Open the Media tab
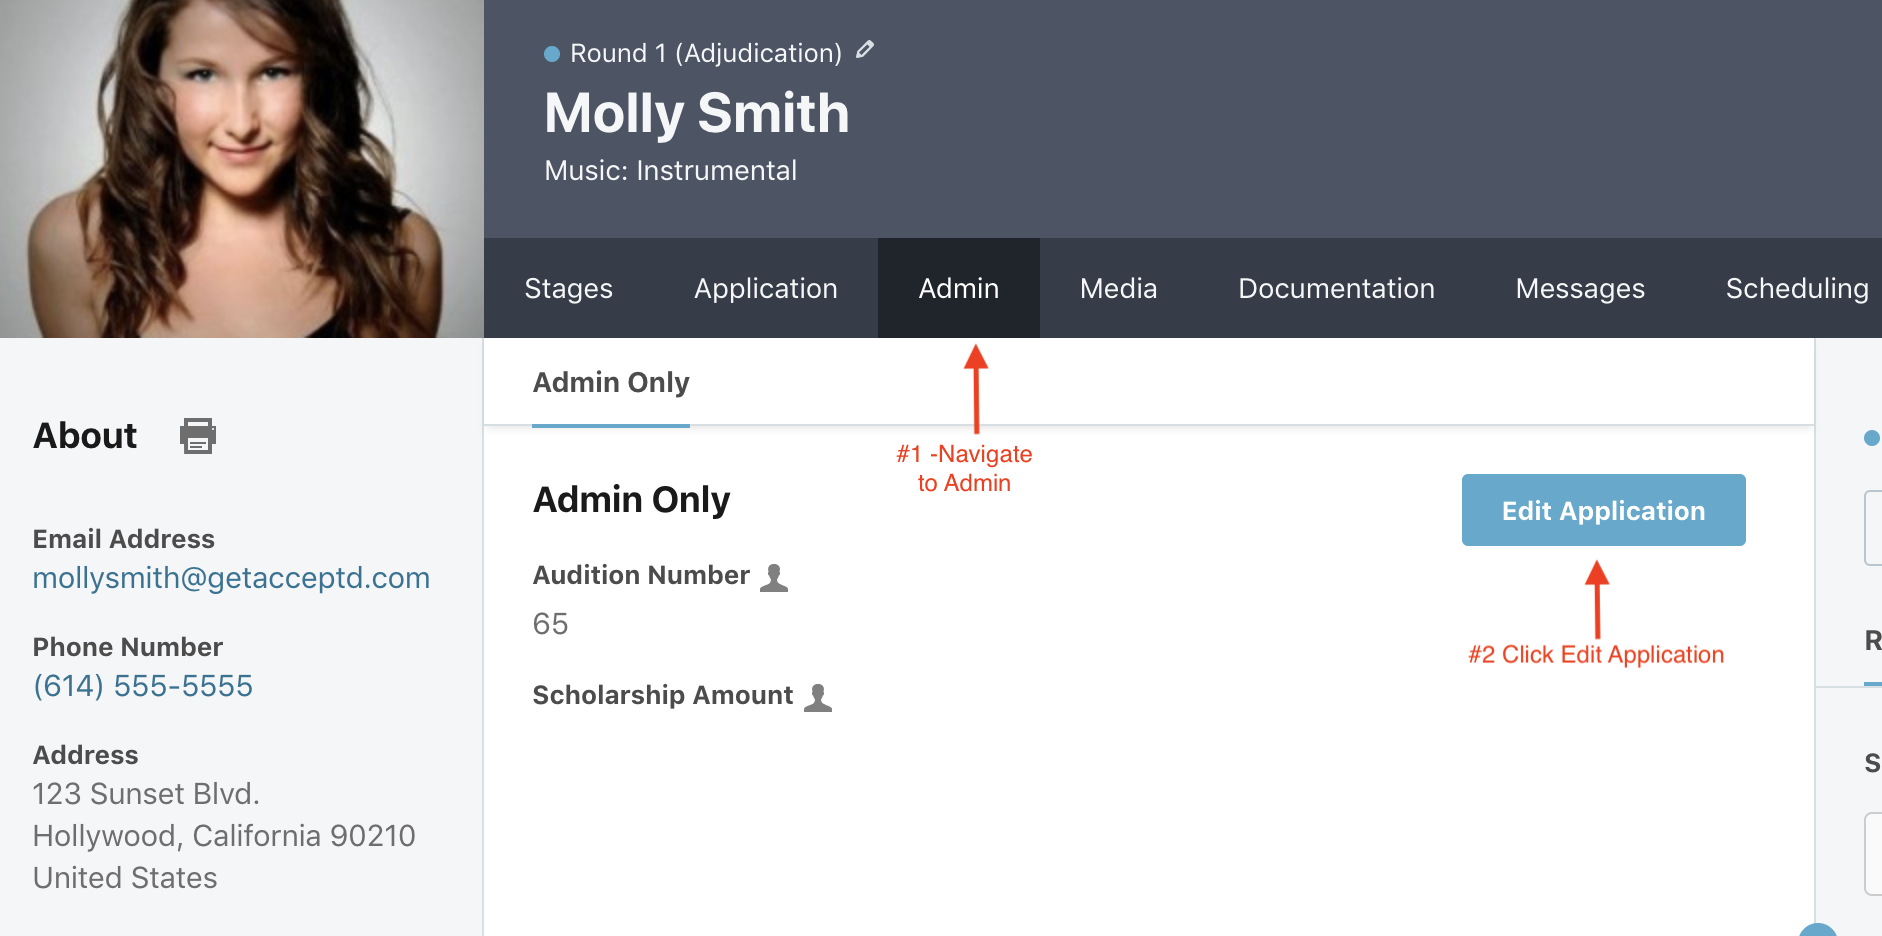The width and height of the screenshot is (1882, 936). point(1118,288)
